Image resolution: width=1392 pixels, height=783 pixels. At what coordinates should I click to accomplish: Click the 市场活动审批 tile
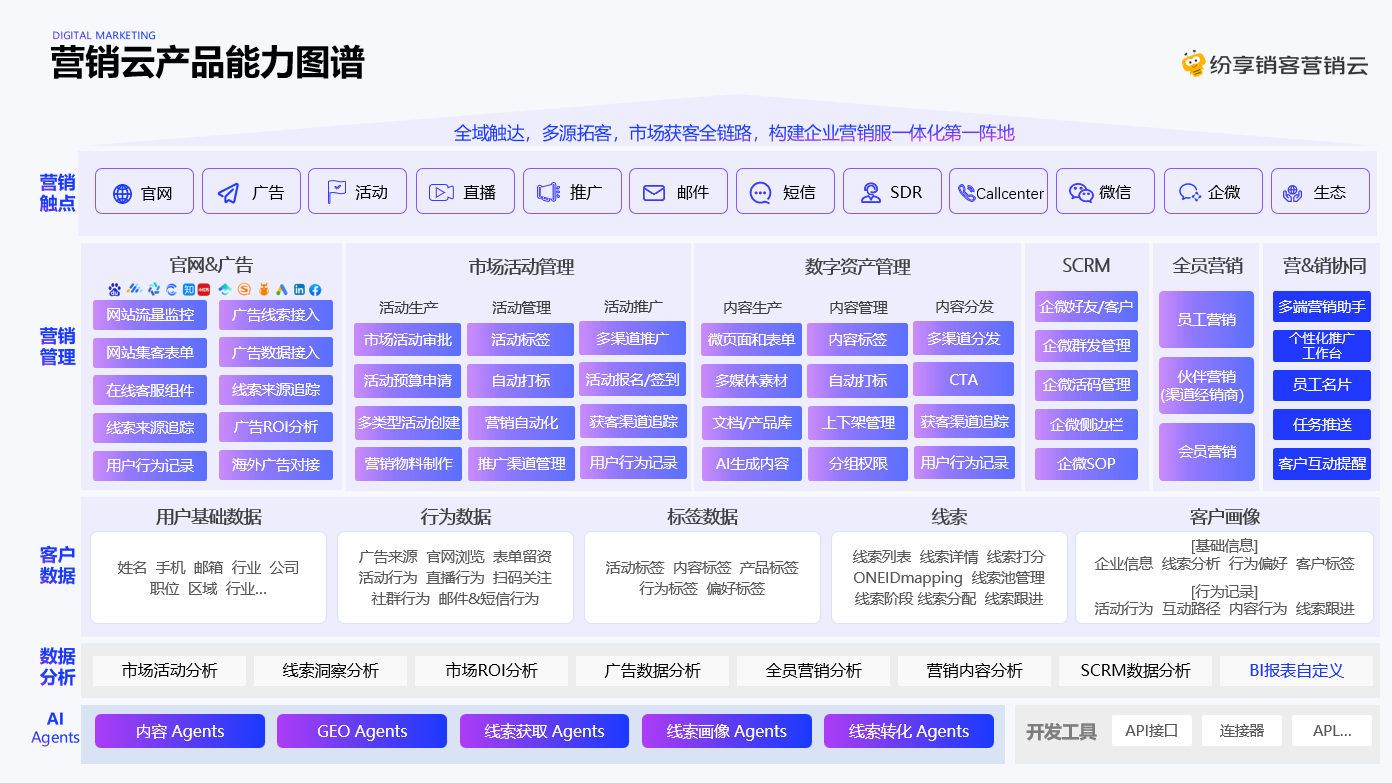(x=407, y=339)
